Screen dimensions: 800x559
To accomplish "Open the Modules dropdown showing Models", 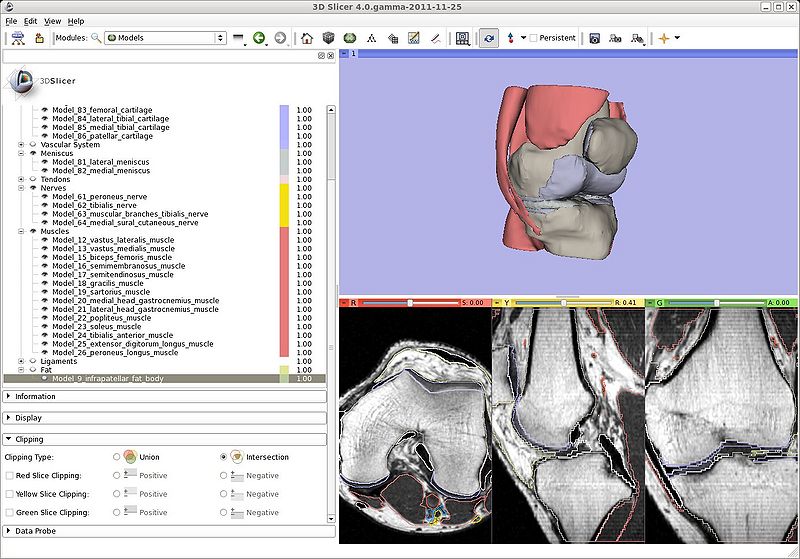I will click(x=165, y=38).
